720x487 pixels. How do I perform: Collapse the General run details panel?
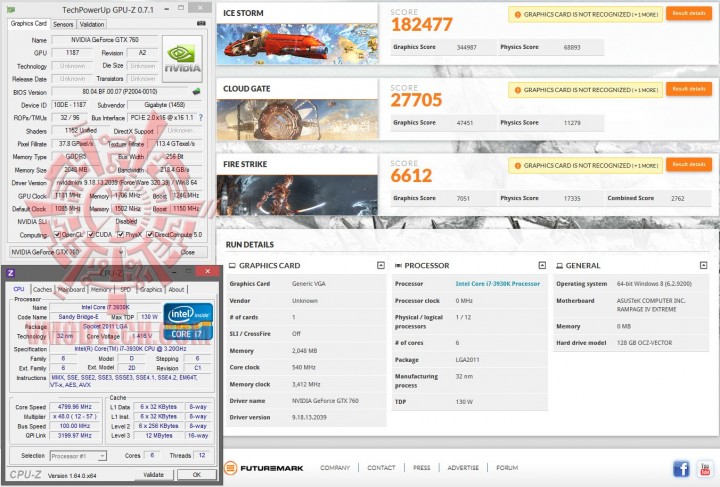tap(703, 266)
